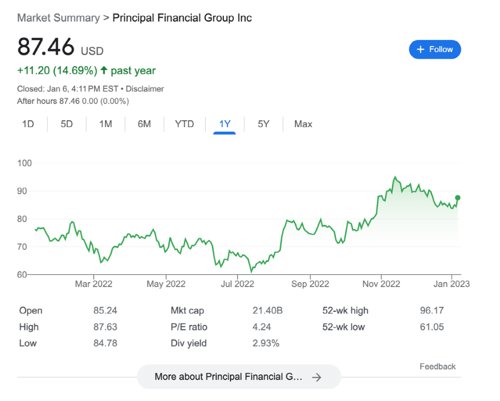Image resolution: width=500 pixels, height=401 pixels.
Task: Click the USD currency label
Action: [x=92, y=51]
